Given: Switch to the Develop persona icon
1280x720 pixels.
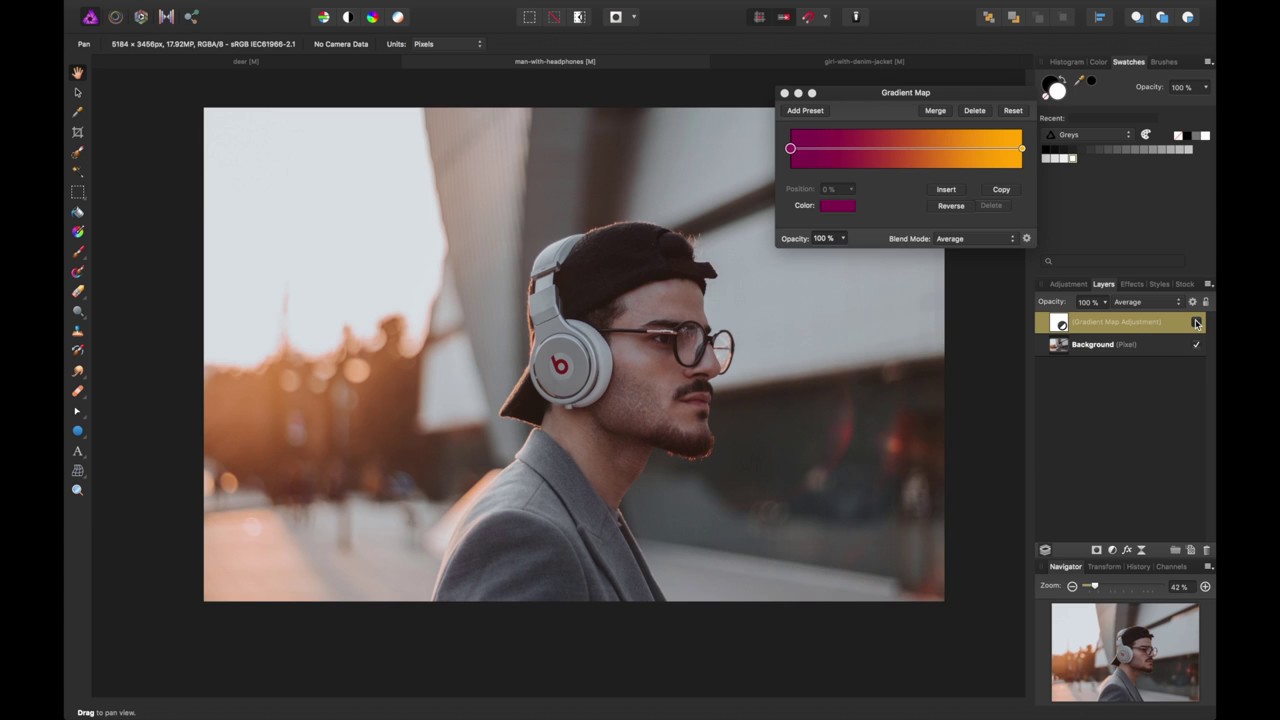Looking at the screenshot, I should point(141,17).
